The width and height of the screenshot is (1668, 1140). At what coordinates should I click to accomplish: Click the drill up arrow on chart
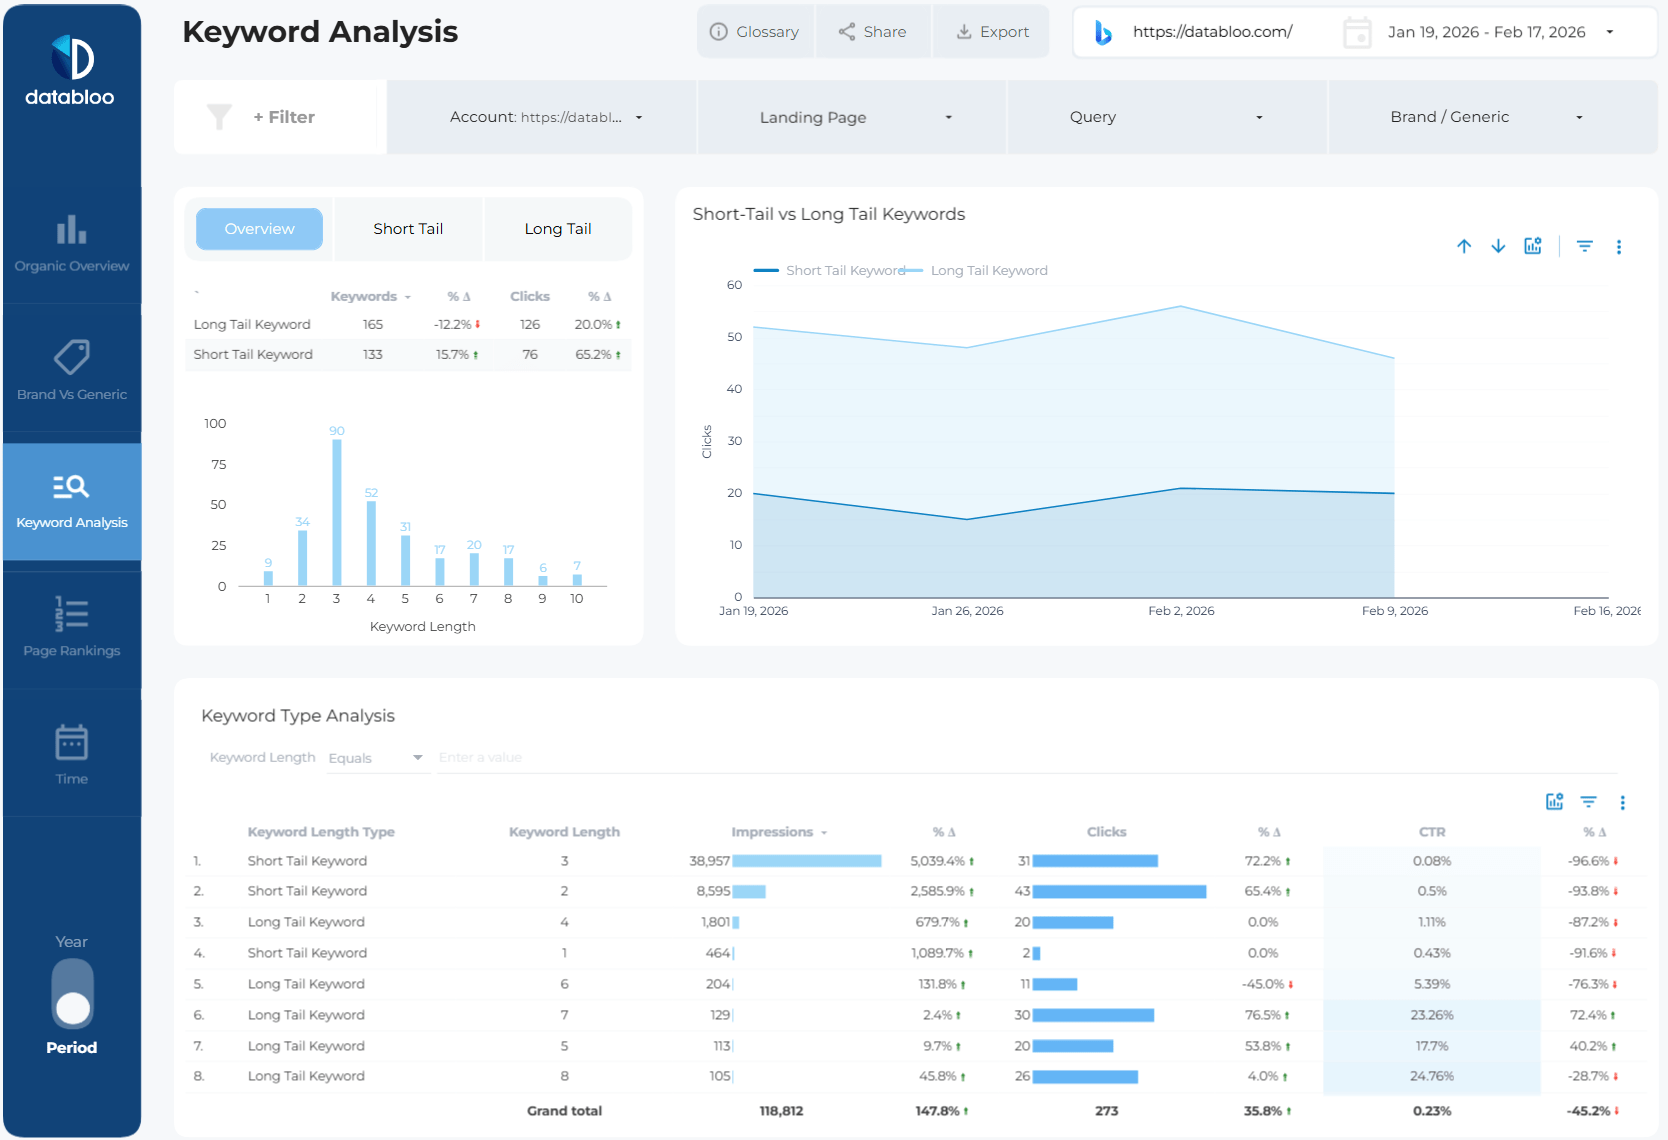[1464, 246]
